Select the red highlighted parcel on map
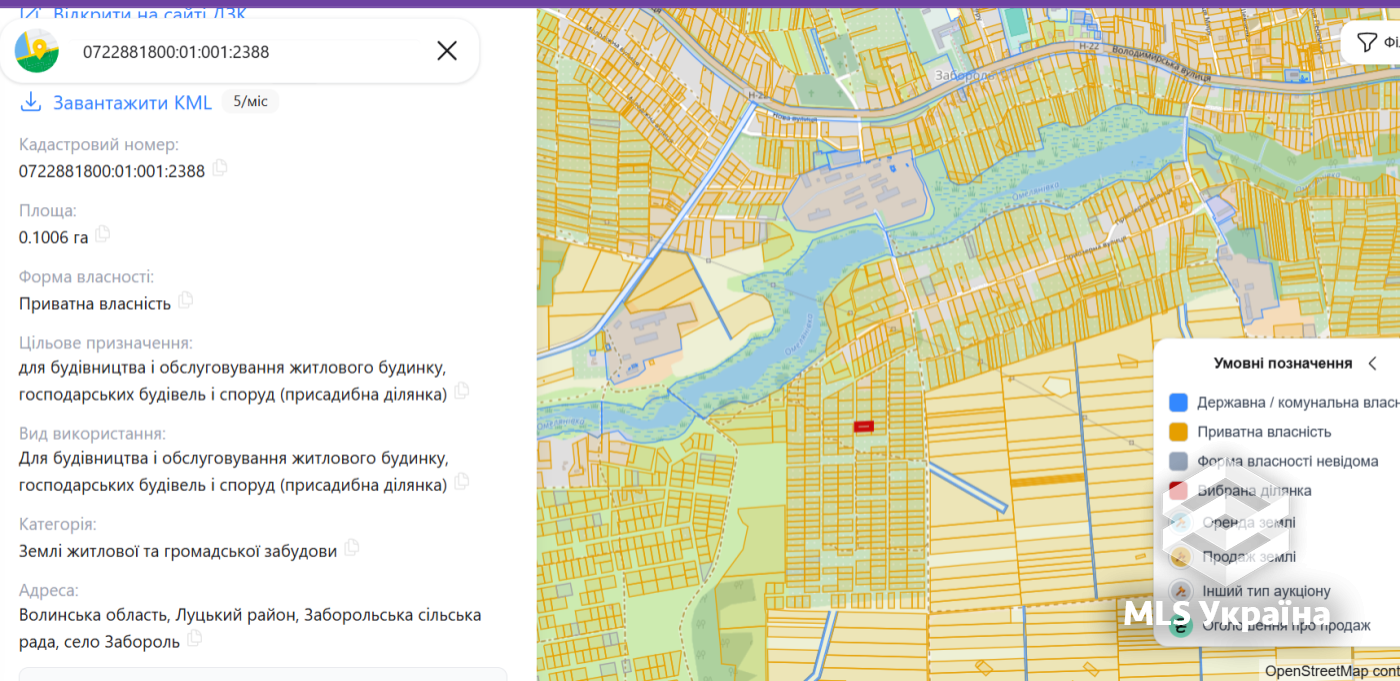1400x681 pixels. coord(863,426)
